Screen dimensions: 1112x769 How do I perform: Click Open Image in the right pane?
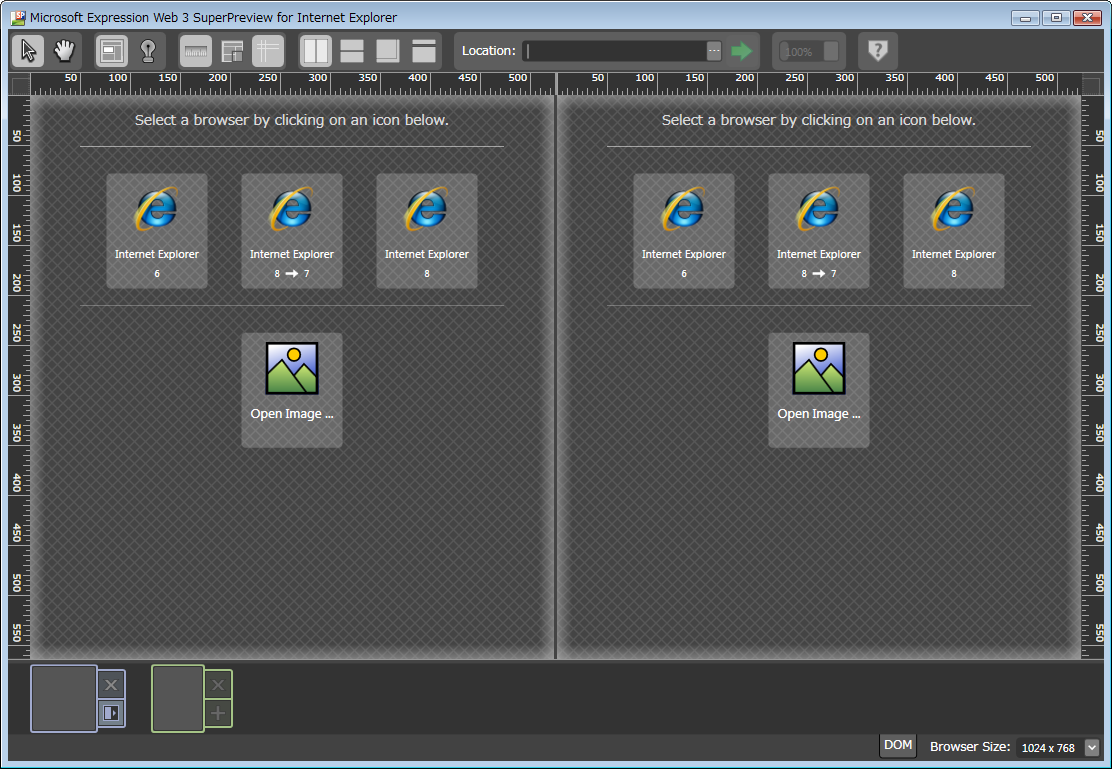tap(818, 390)
